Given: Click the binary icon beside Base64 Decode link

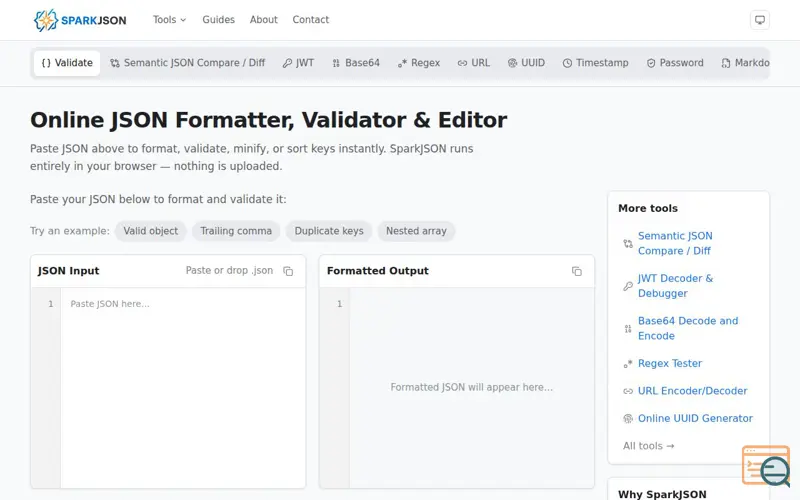Looking at the screenshot, I should (628, 329).
